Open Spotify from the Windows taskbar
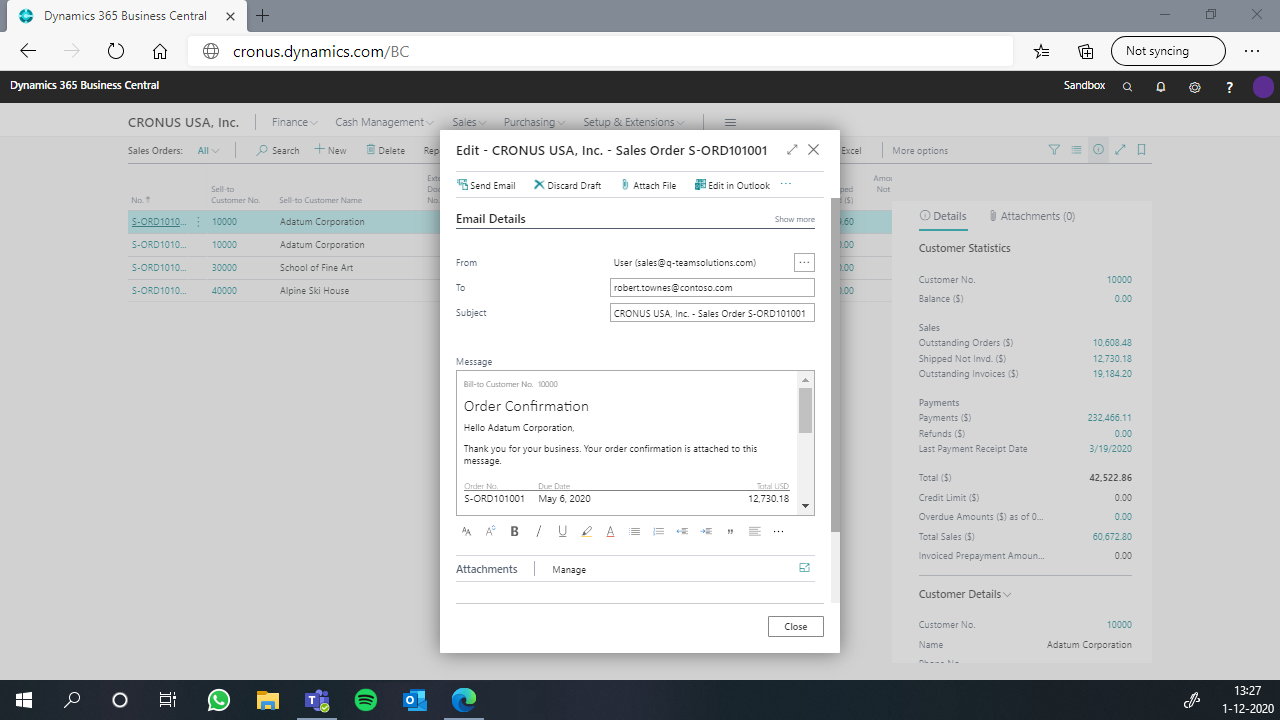The width and height of the screenshot is (1280, 720). [x=365, y=700]
